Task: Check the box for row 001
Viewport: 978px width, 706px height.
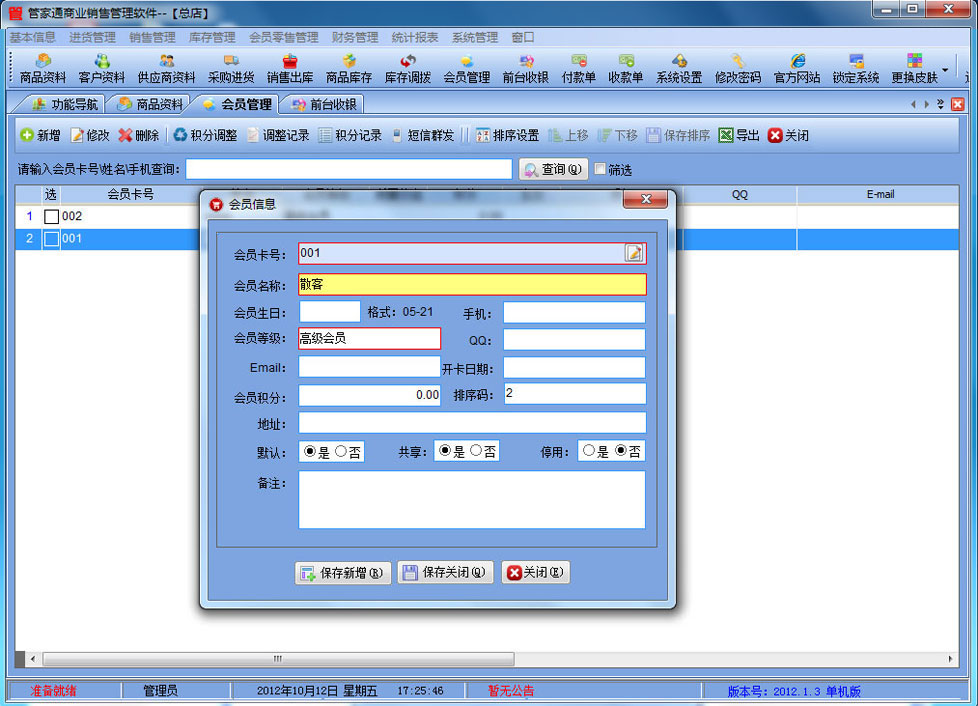Action: click(52, 238)
